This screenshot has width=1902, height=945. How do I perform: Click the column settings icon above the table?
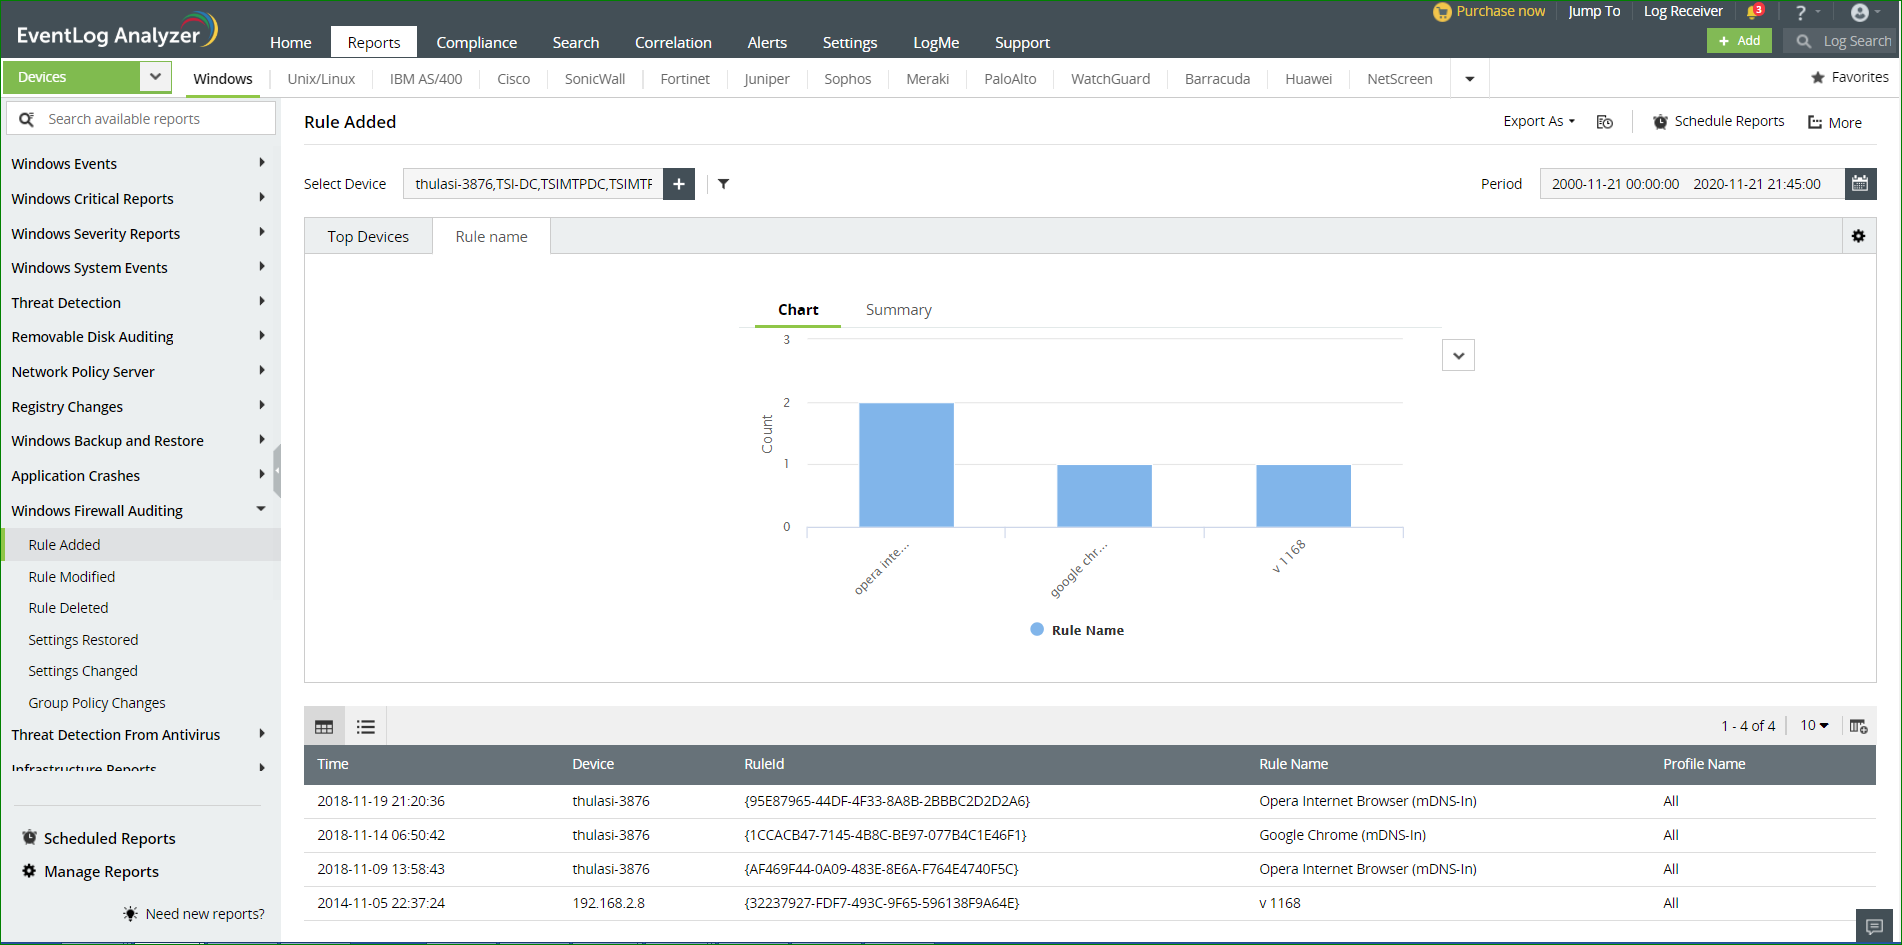[1858, 726]
